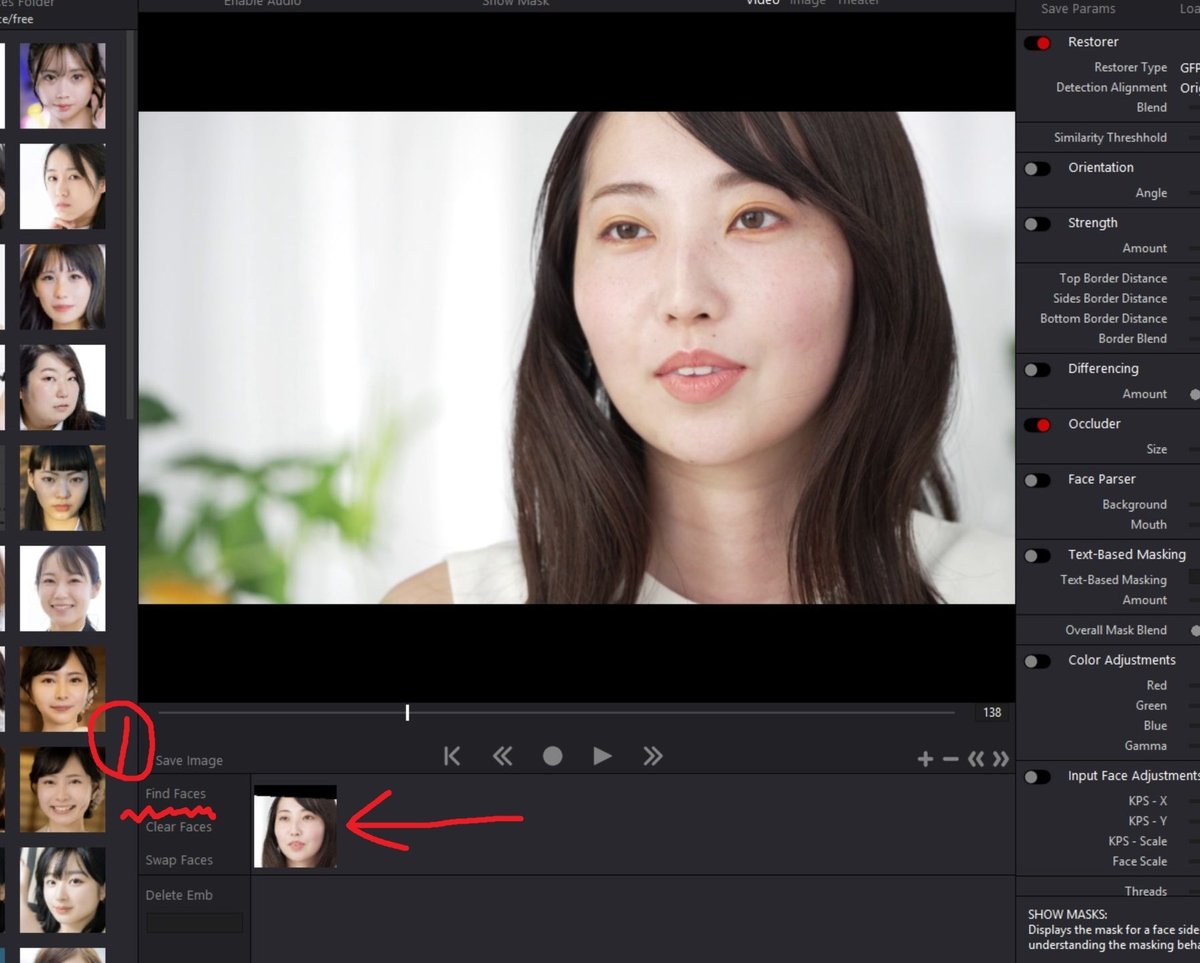This screenshot has width=1200, height=963.
Task: Start recording with the circle button
Action: coord(552,757)
